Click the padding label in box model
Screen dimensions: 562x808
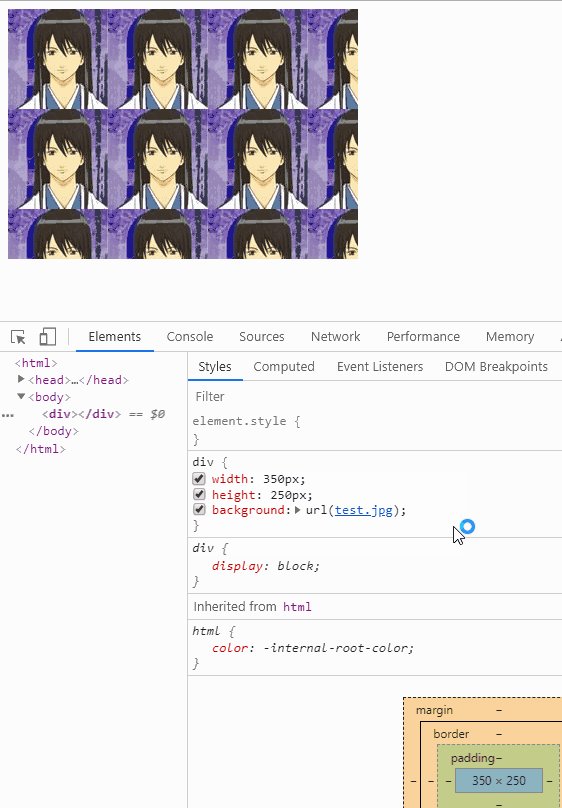473,758
